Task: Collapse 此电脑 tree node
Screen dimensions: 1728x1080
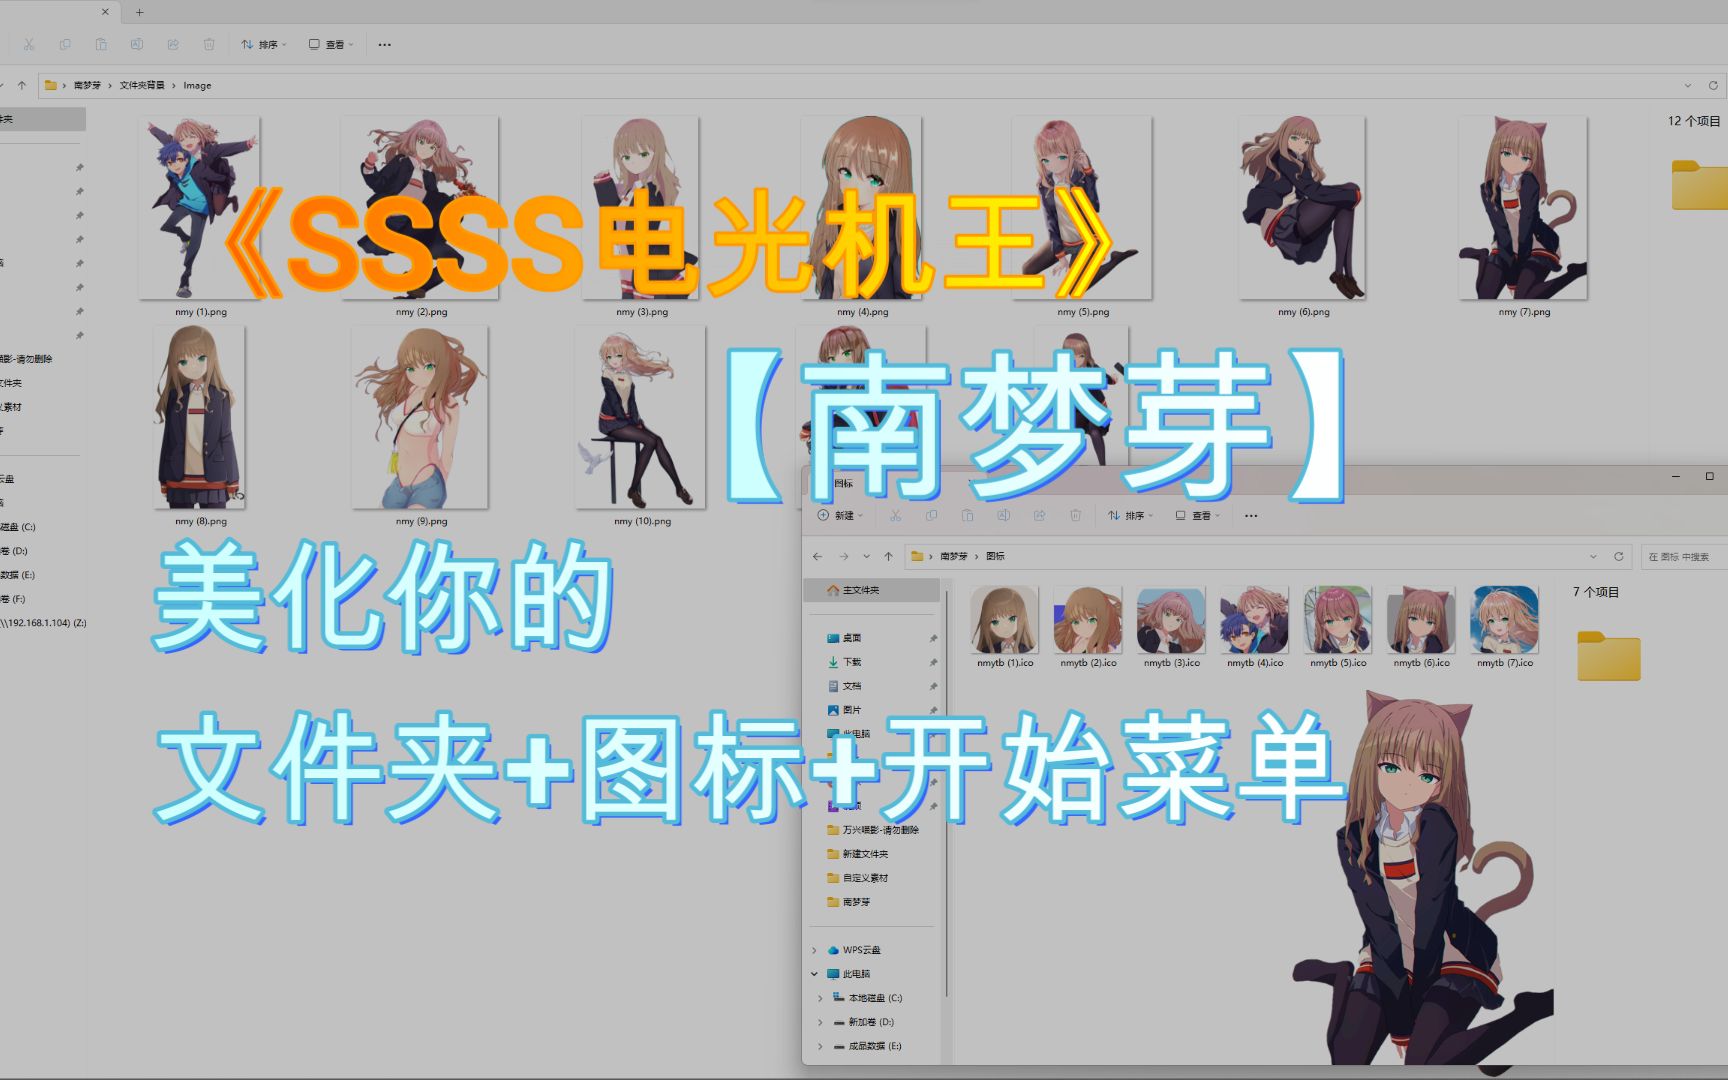Action: [x=814, y=974]
